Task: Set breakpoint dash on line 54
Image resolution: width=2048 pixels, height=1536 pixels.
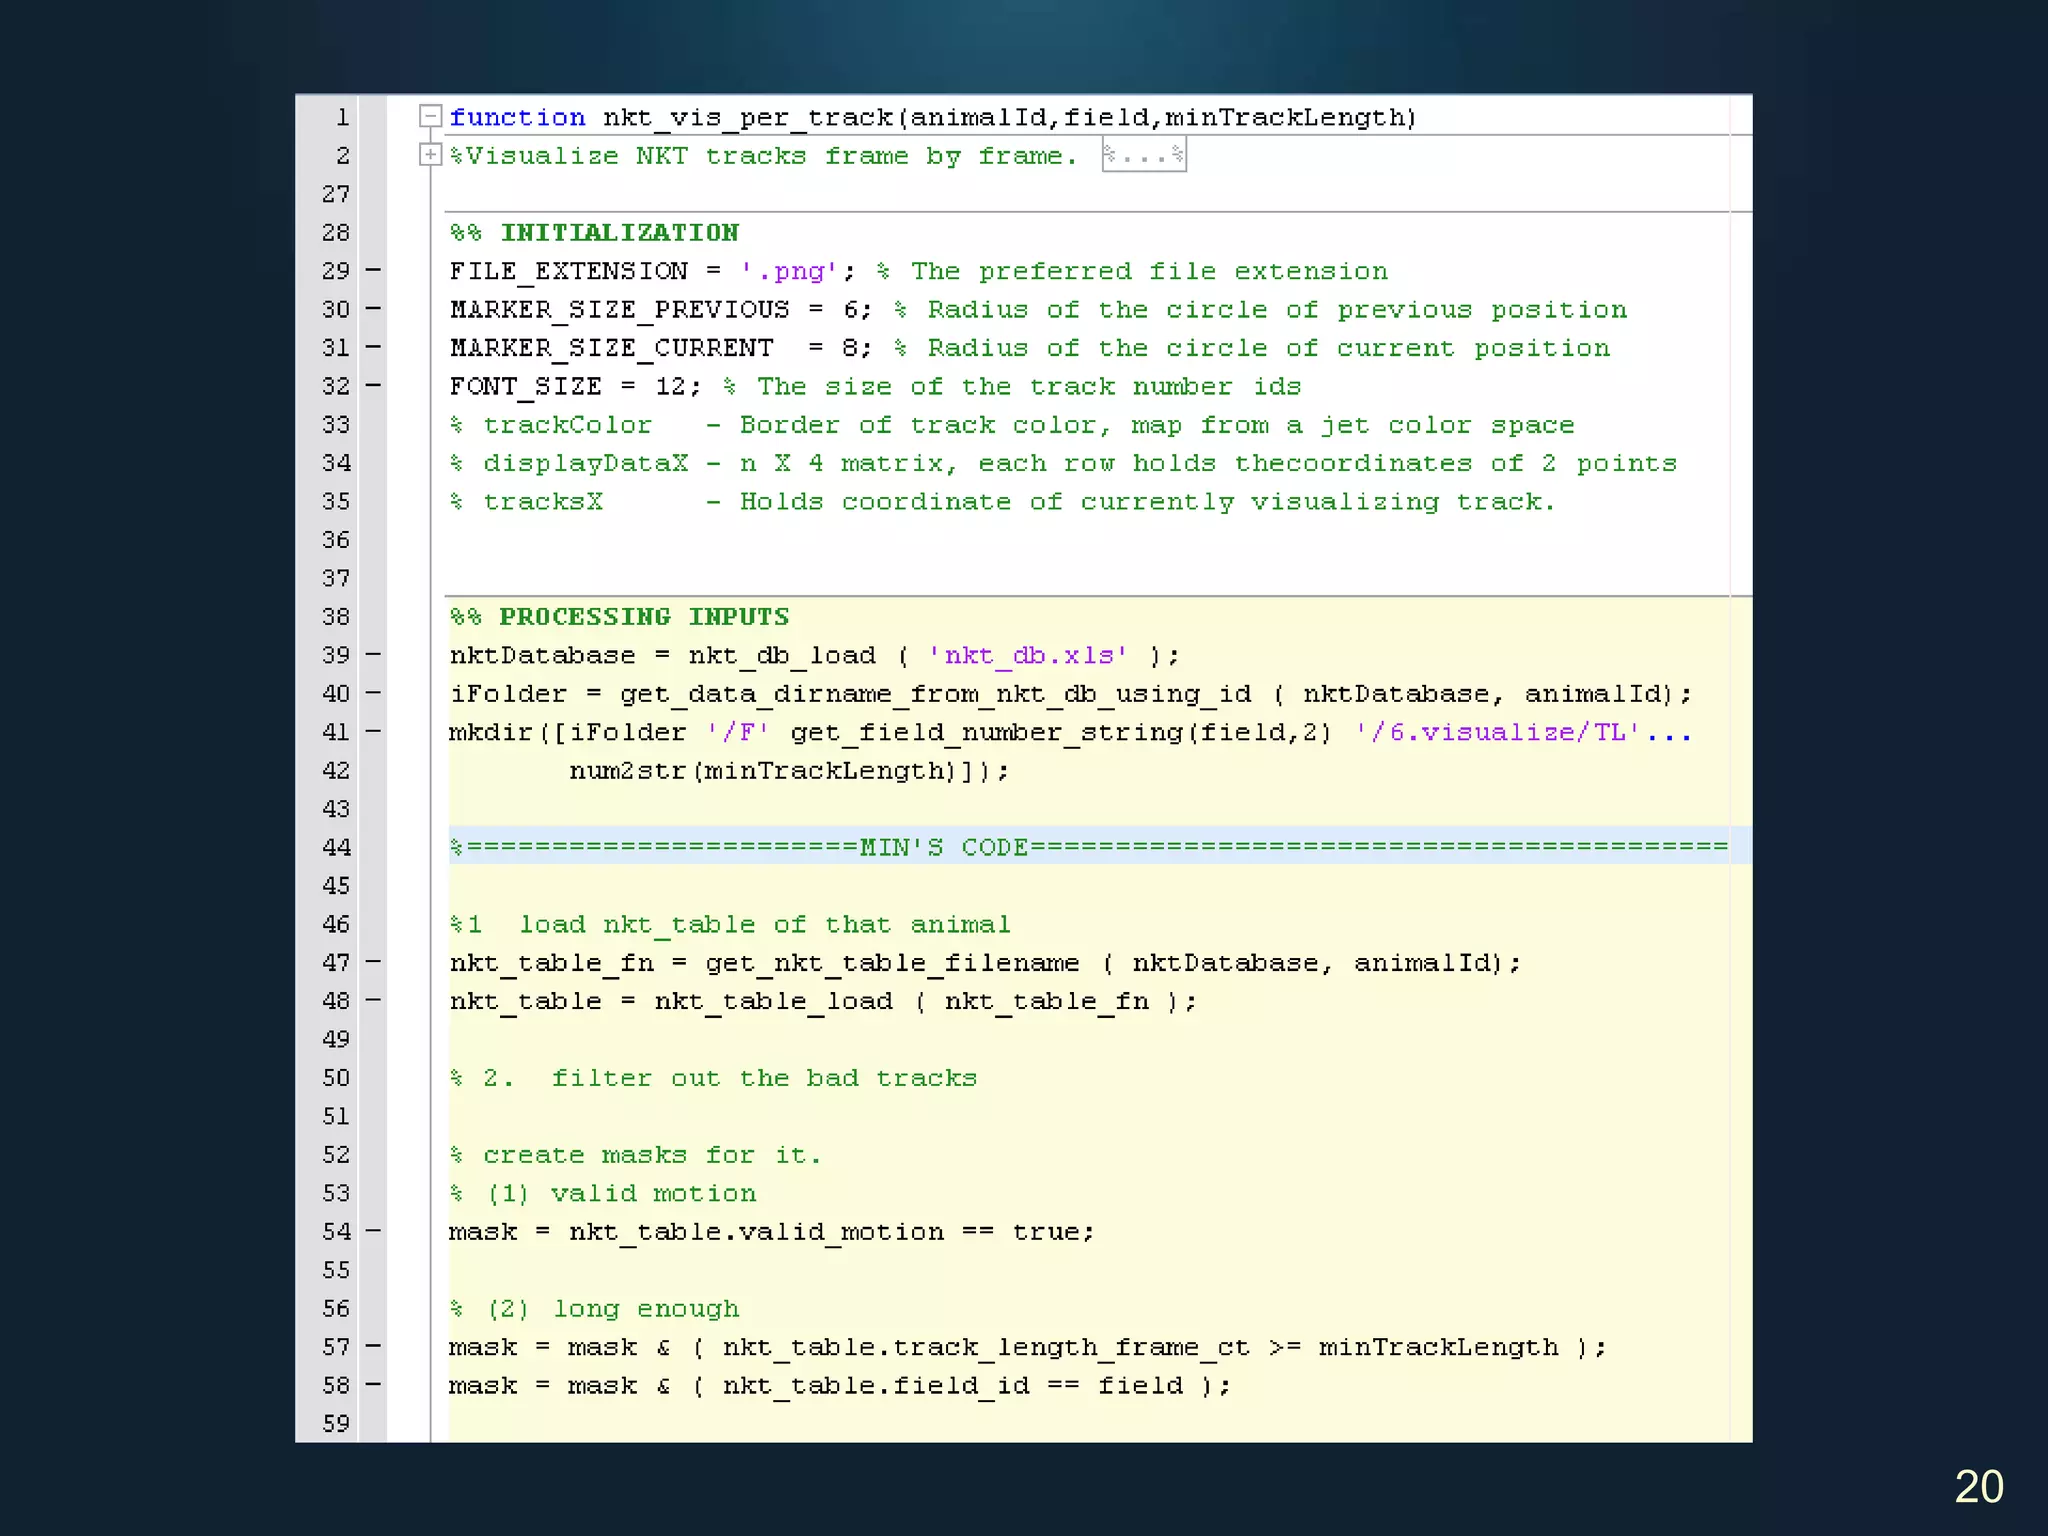Action: [373, 1231]
